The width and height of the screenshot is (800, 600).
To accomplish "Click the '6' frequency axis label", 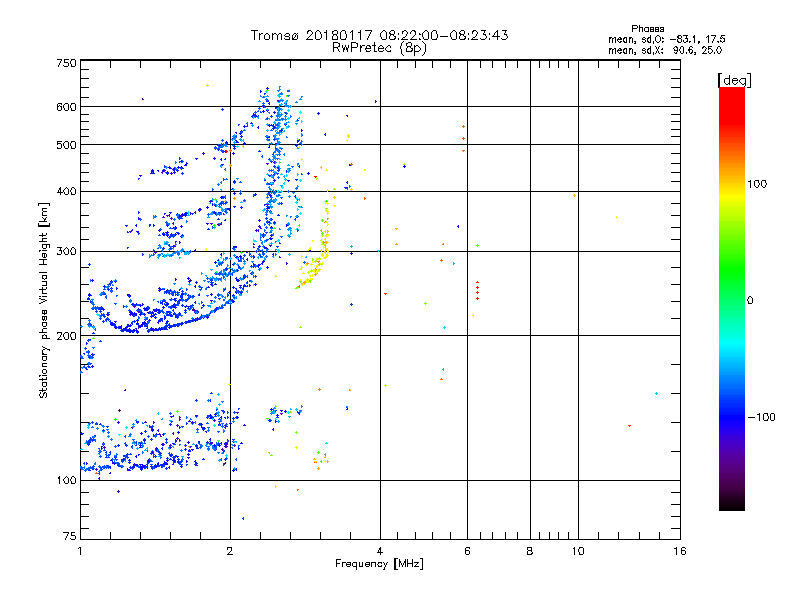I will [467, 551].
